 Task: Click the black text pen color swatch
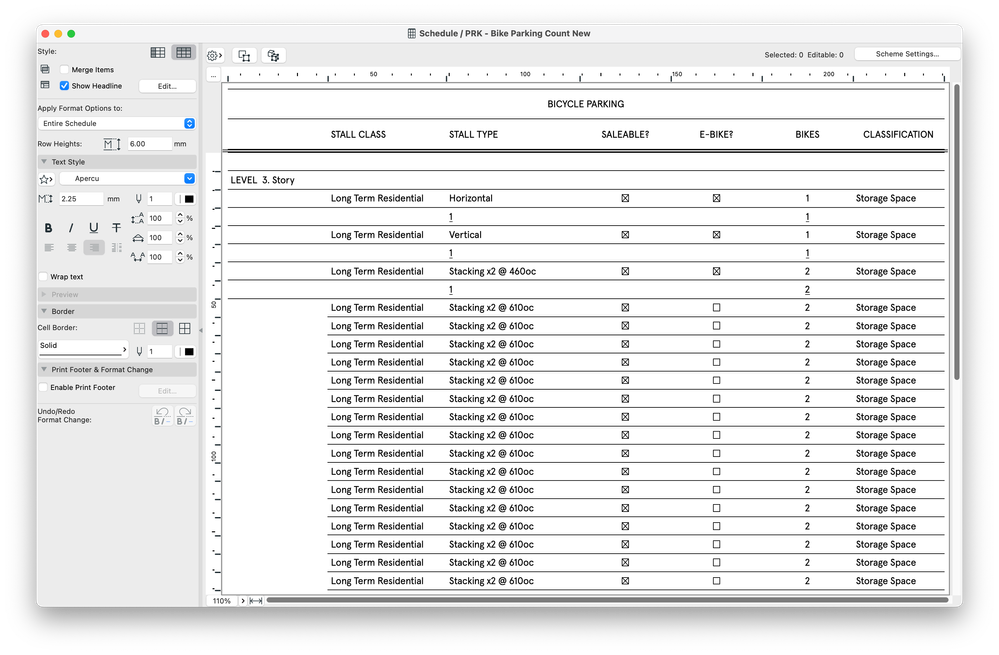click(189, 199)
